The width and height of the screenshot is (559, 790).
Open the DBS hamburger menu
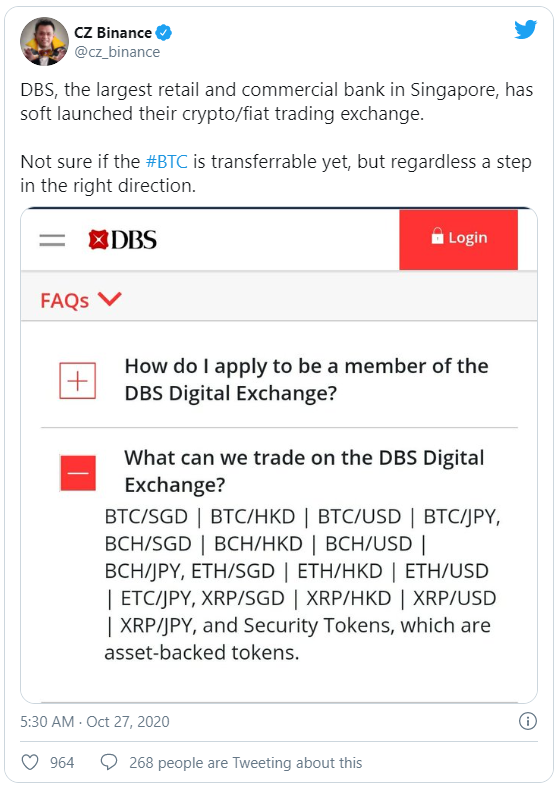pos(52,240)
